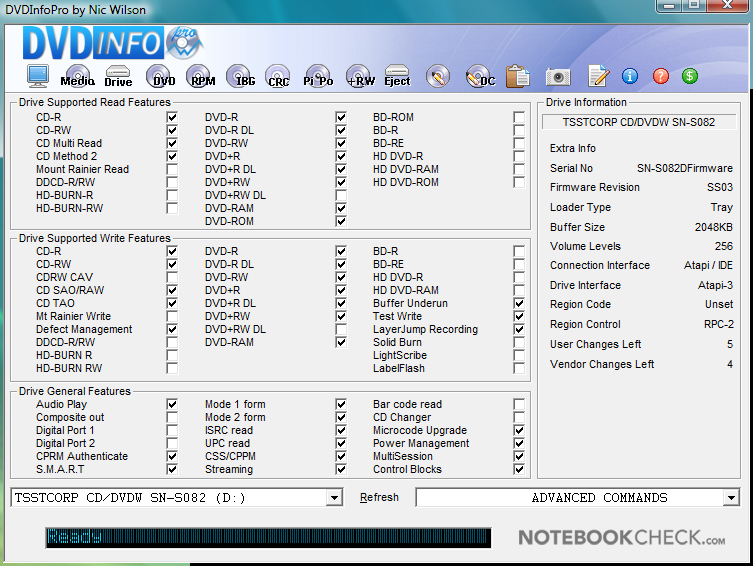
Task: Click the Refresh button
Action: [x=379, y=497]
